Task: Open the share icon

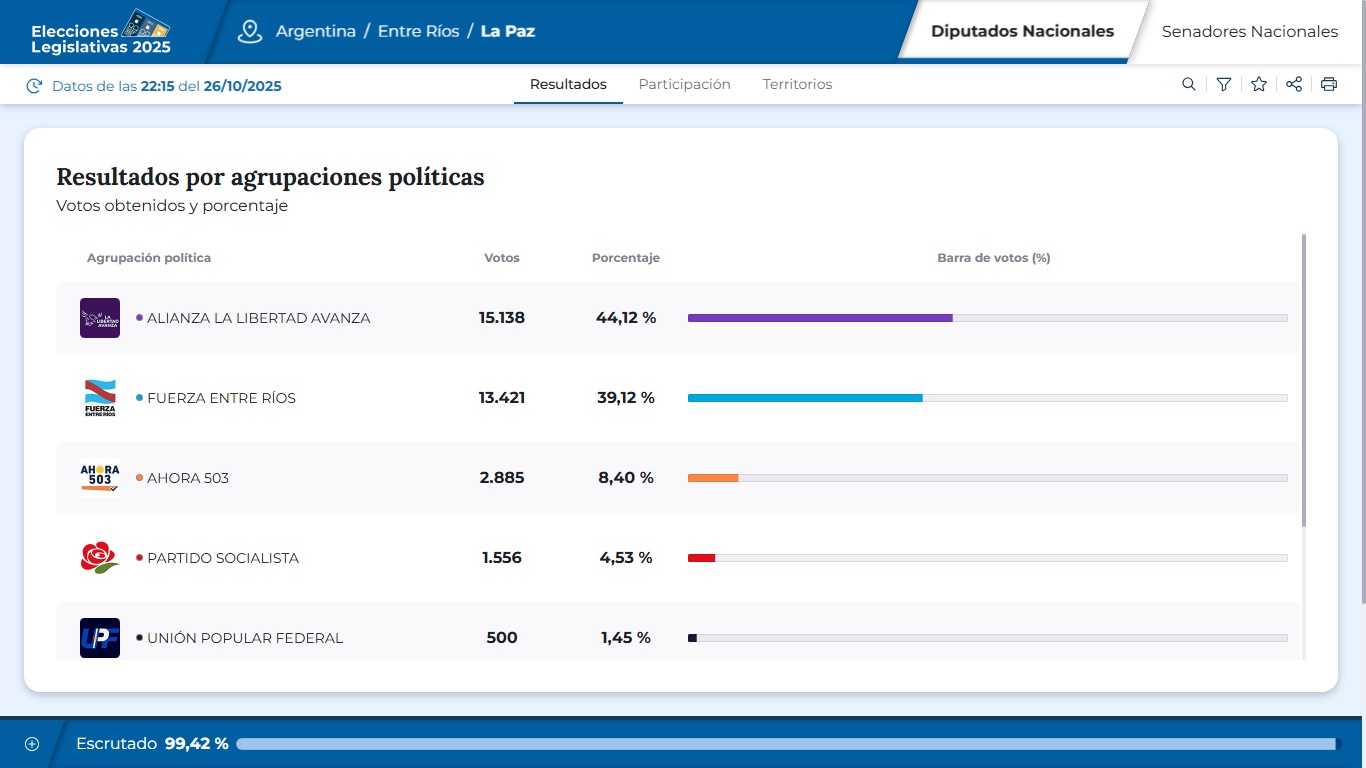Action: [x=1293, y=84]
